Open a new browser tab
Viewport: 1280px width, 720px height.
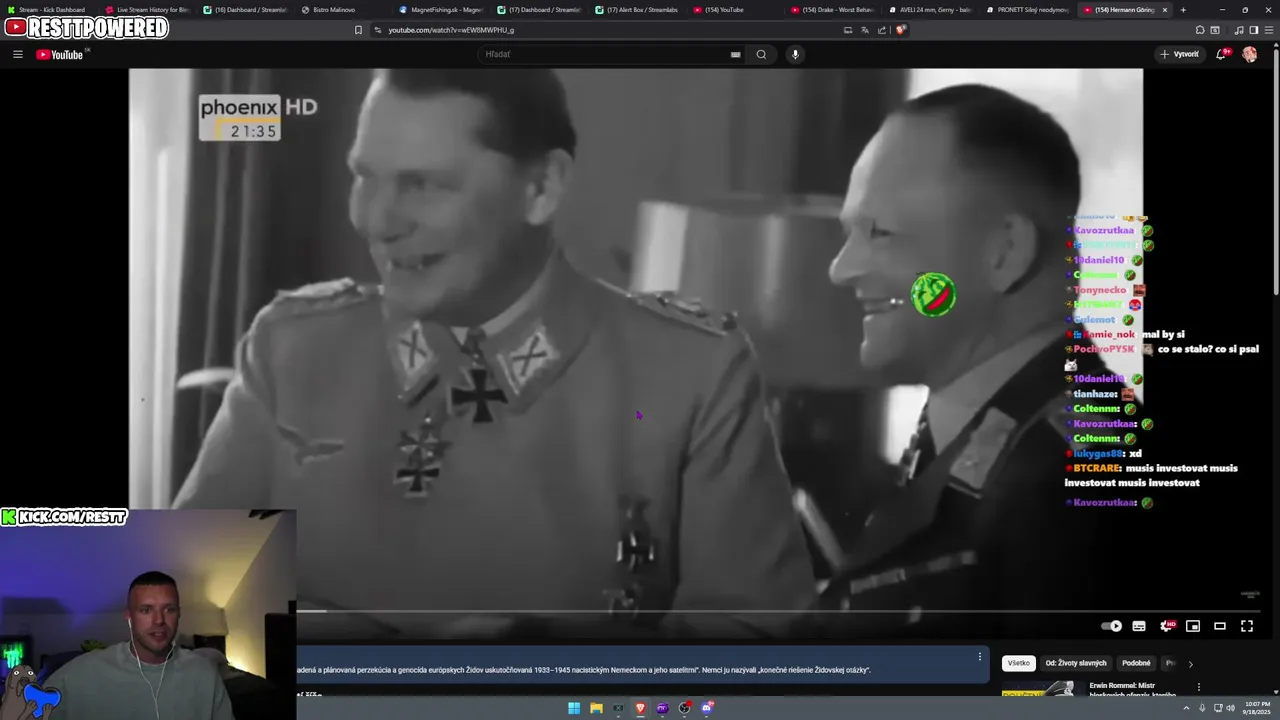[x=1183, y=10]
